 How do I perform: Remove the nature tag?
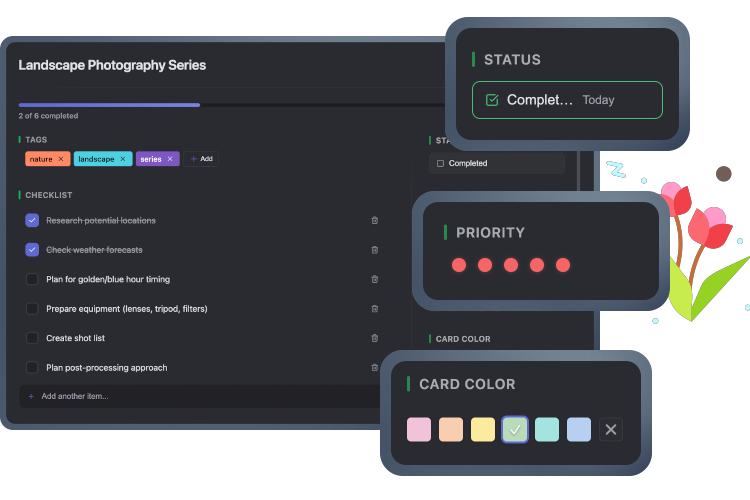point(60,159)
